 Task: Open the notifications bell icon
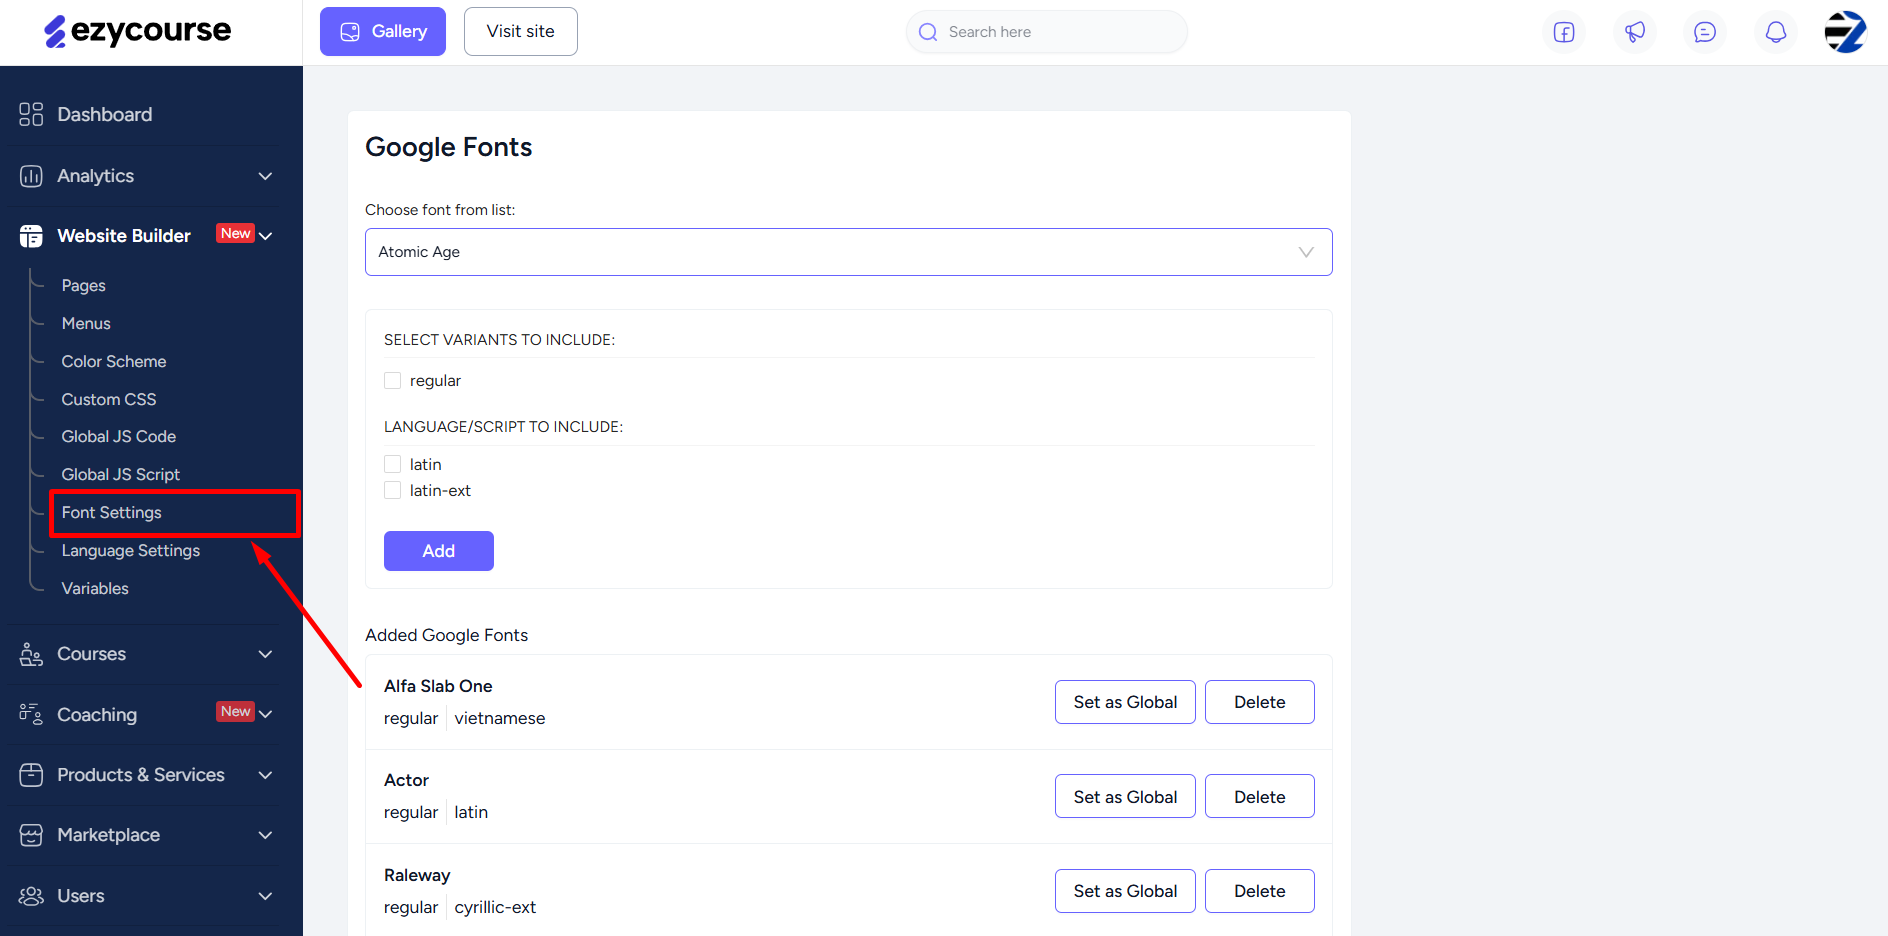click(x=1776, y=32)
